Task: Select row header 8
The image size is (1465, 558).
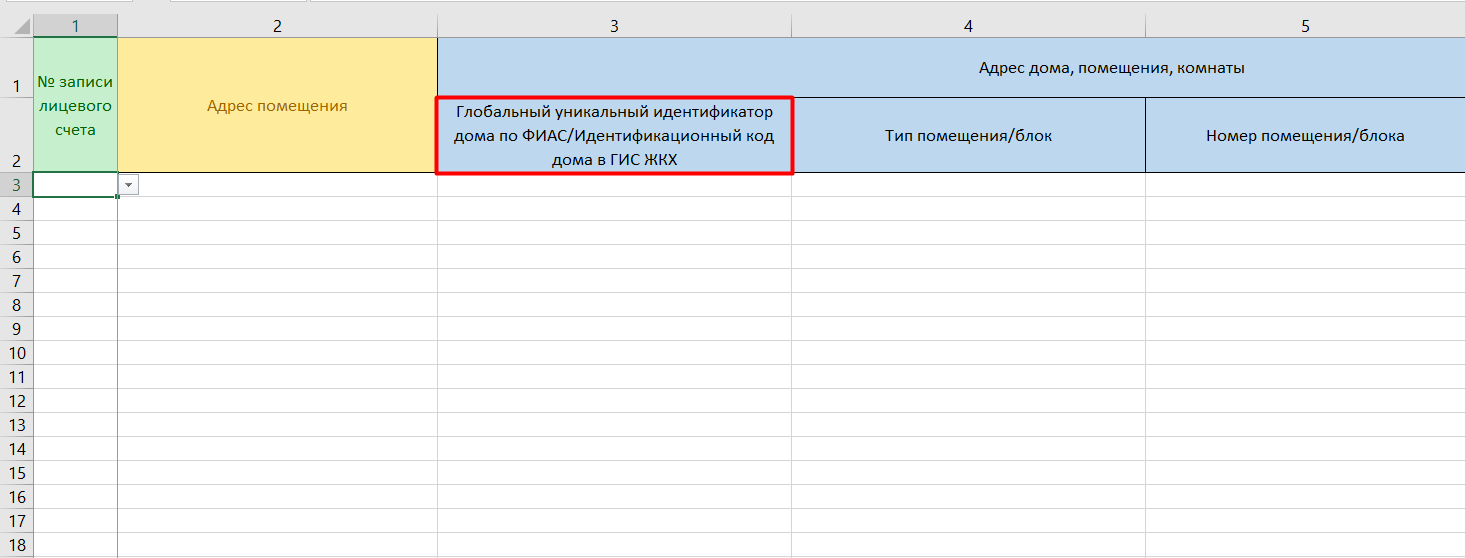Action: (16, 305)
